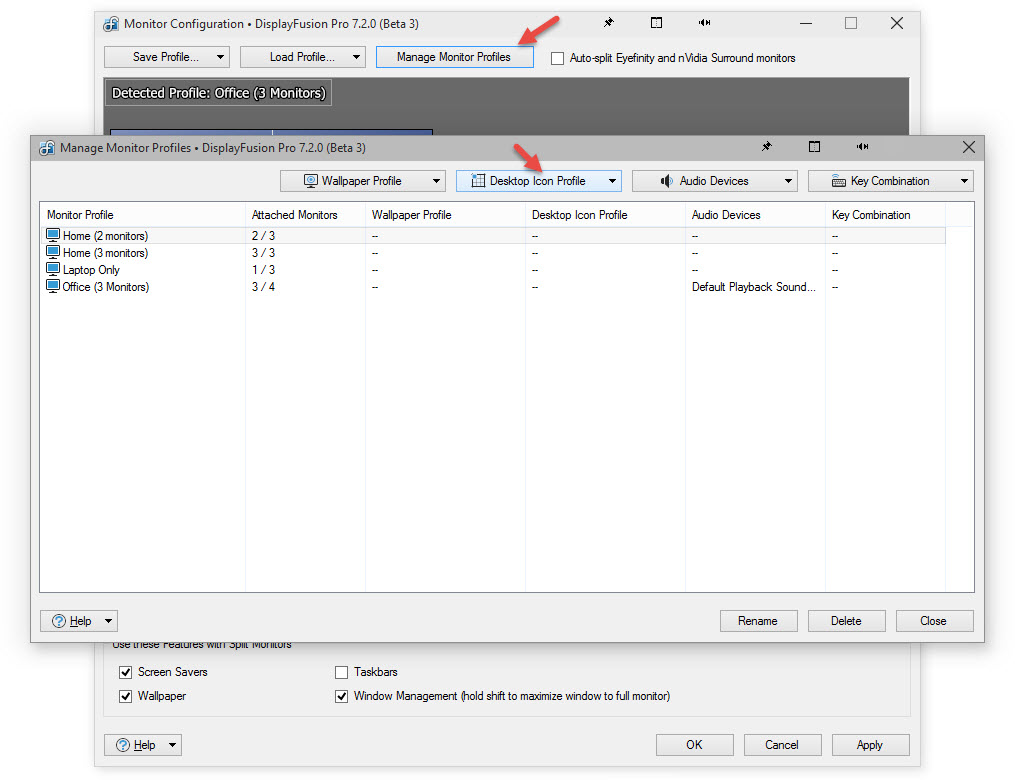The image size is (1015, 780).
Task: Click the DisplayFusion logo in Manage Monitor Profiles title bar
Action: pos(47,148)
